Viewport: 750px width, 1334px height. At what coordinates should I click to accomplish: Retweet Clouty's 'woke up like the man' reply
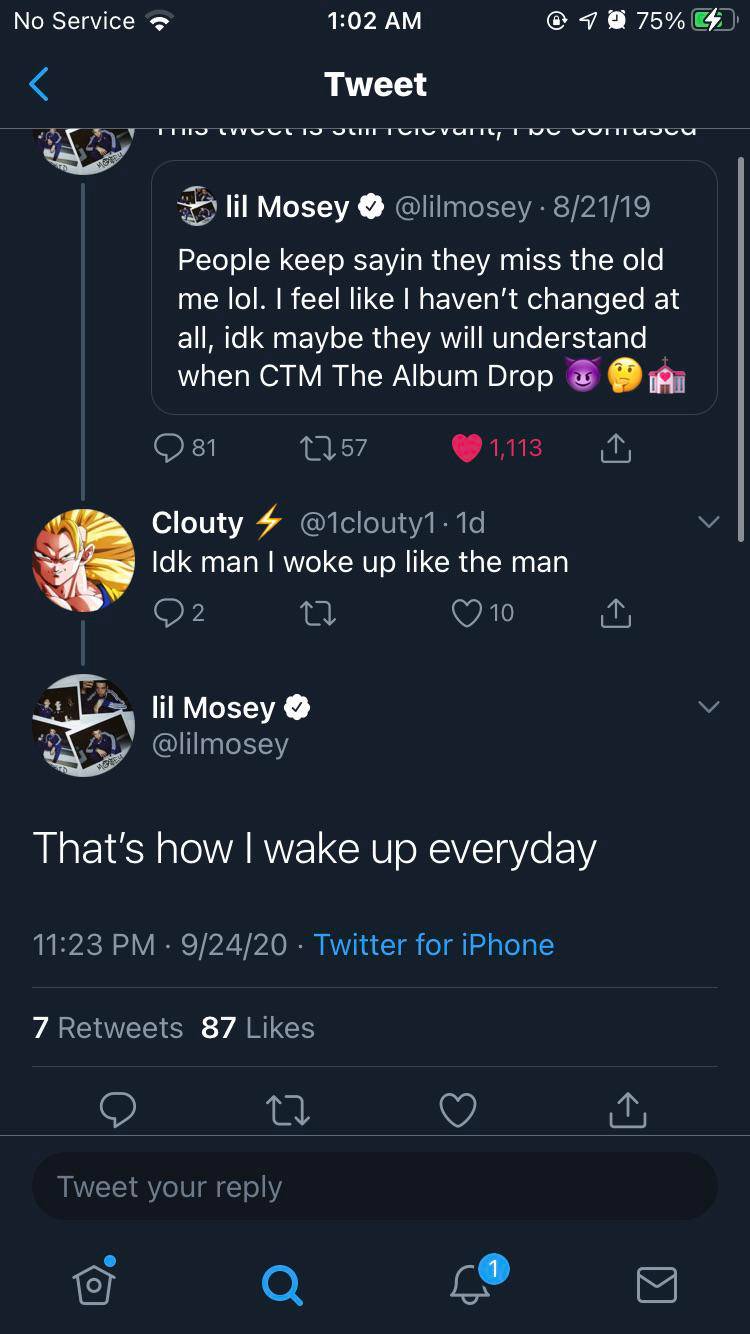(x=317, y=613)
